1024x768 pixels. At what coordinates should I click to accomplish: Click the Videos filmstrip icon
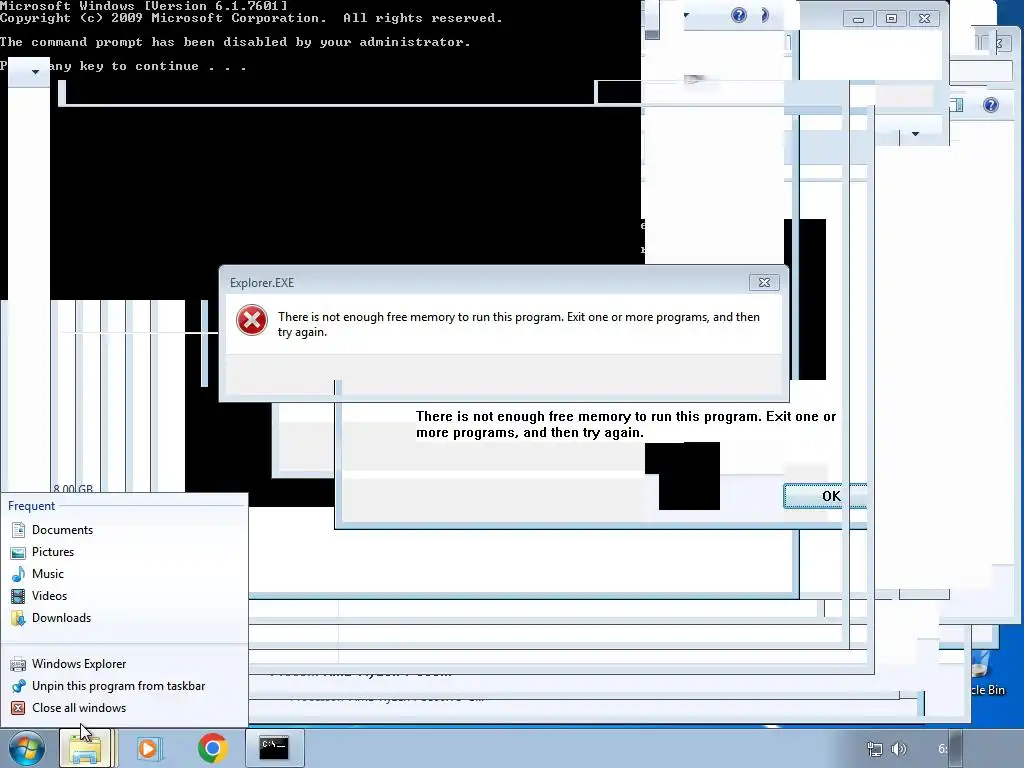point(18,596)
